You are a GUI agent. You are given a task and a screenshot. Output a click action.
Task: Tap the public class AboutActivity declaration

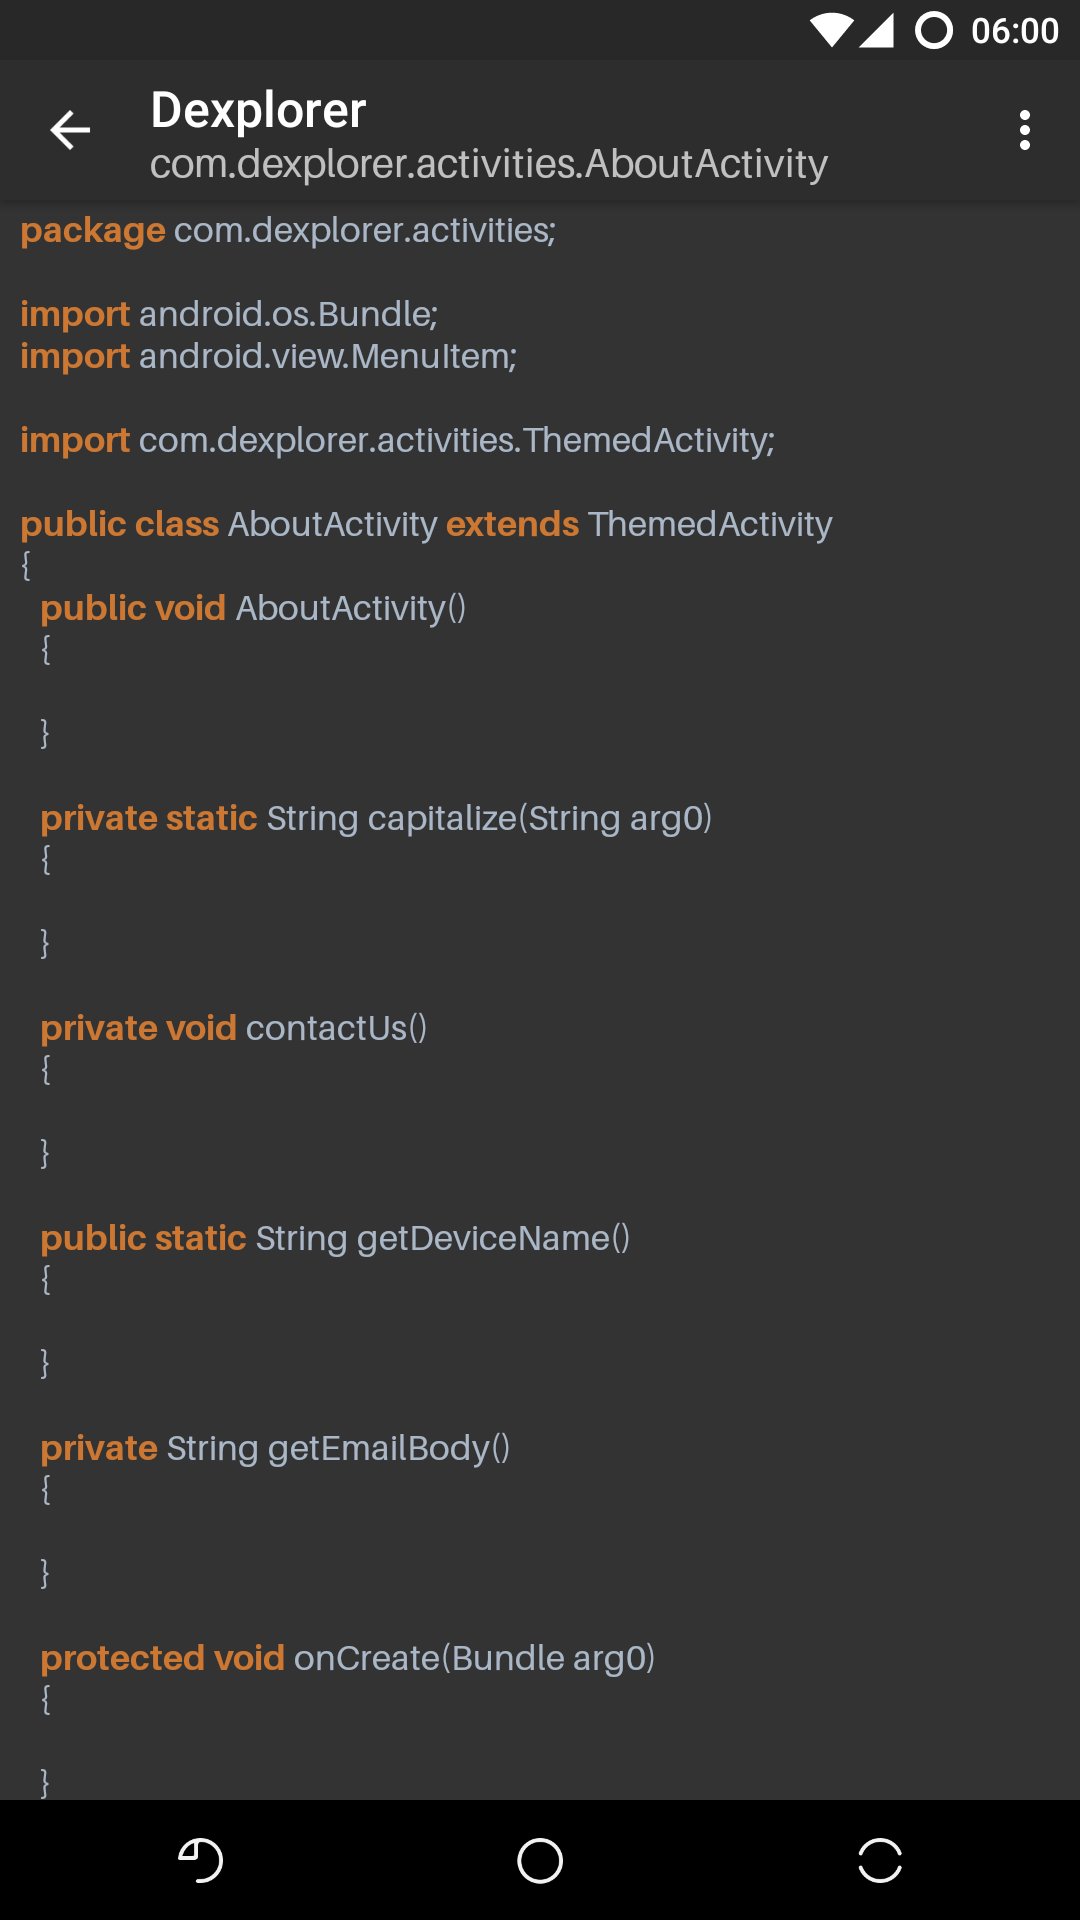click(426, 524)
